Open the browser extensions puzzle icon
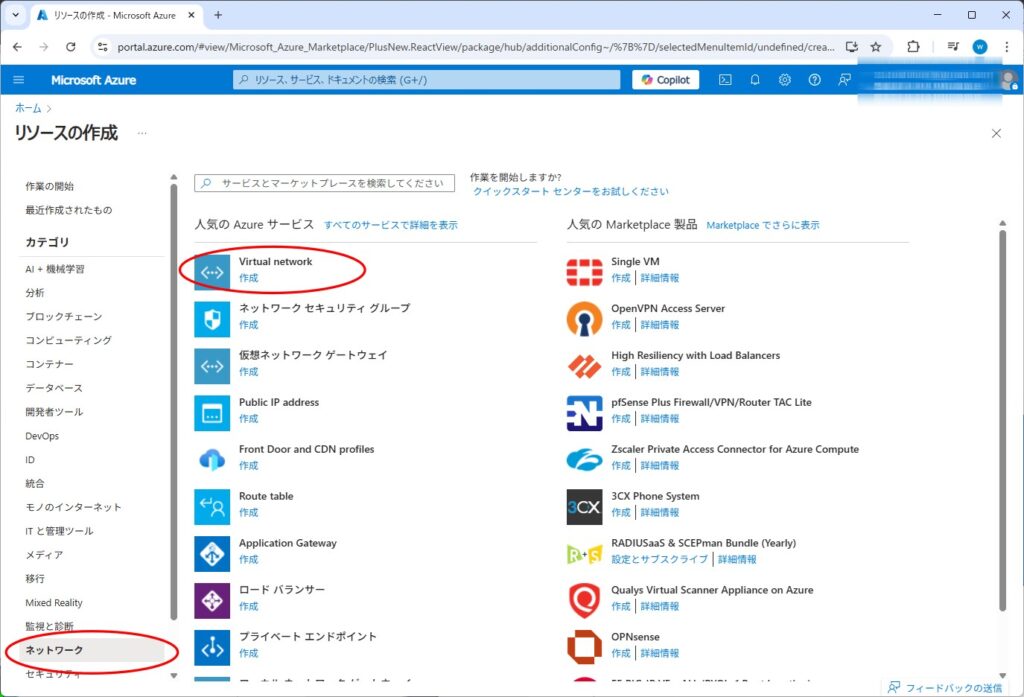This screenshot has width=1024, height=697. (x=913, y=47)
